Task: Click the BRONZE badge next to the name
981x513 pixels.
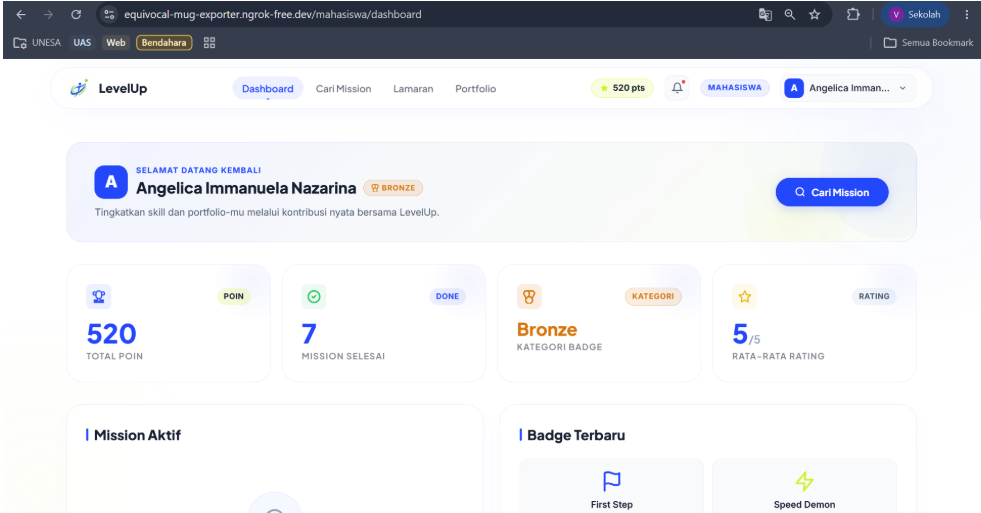Action: pyautogui.click(x=393, y=188)
